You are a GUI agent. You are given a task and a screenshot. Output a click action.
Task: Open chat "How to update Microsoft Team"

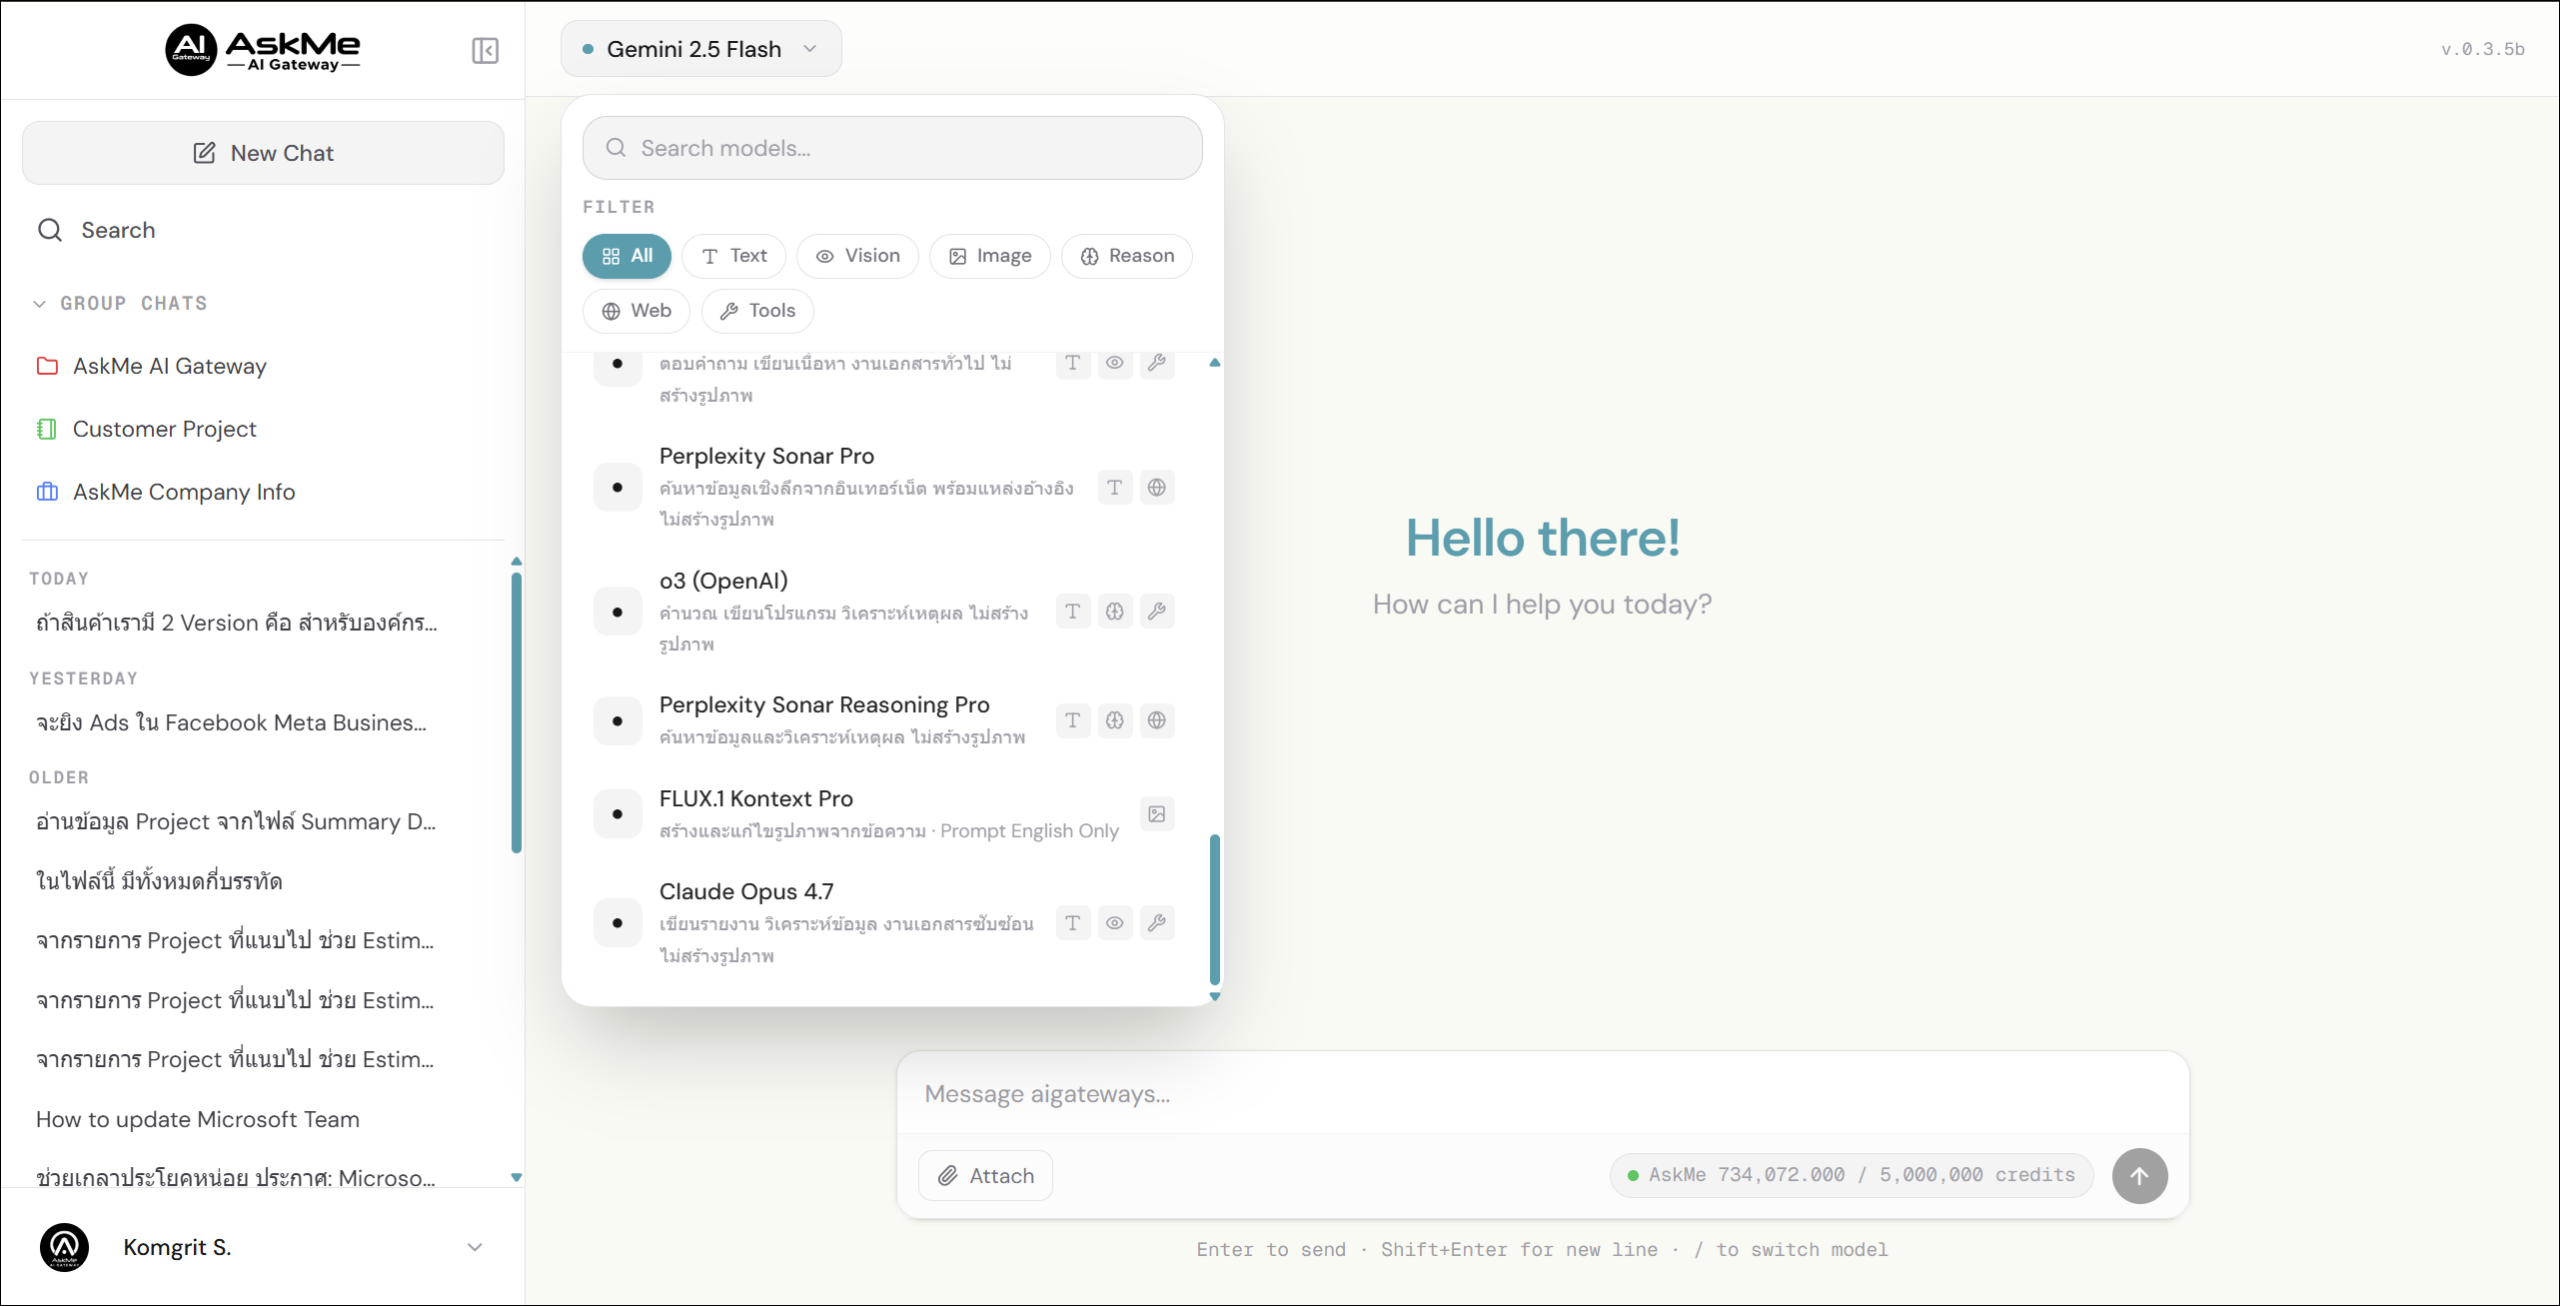(x=197, y=1120)
